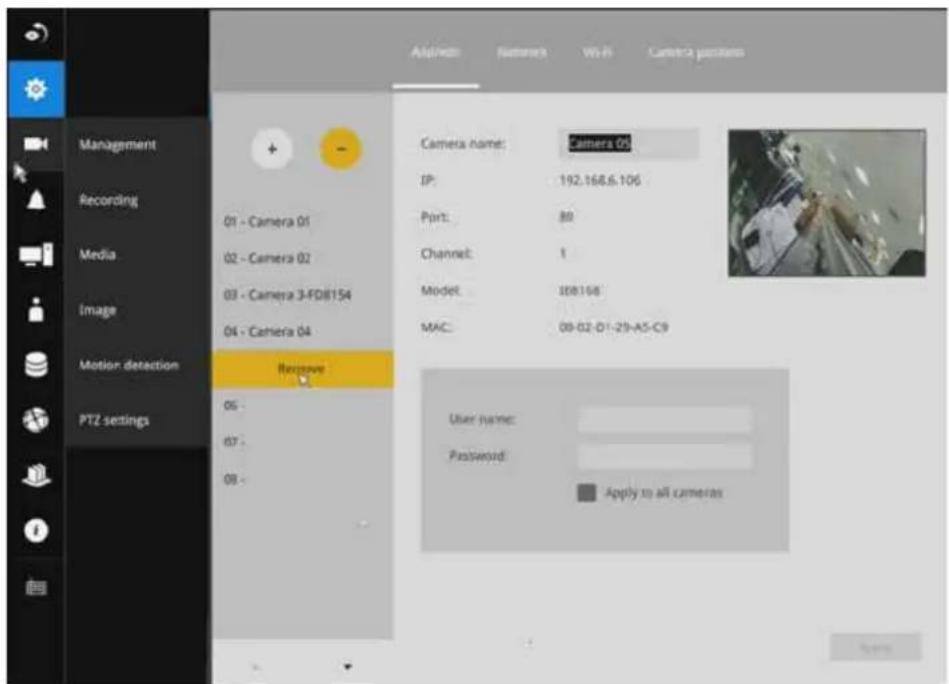Select 02 - Camera 02 in list
This screenshot has width=949, height=684.
(303, 258)
